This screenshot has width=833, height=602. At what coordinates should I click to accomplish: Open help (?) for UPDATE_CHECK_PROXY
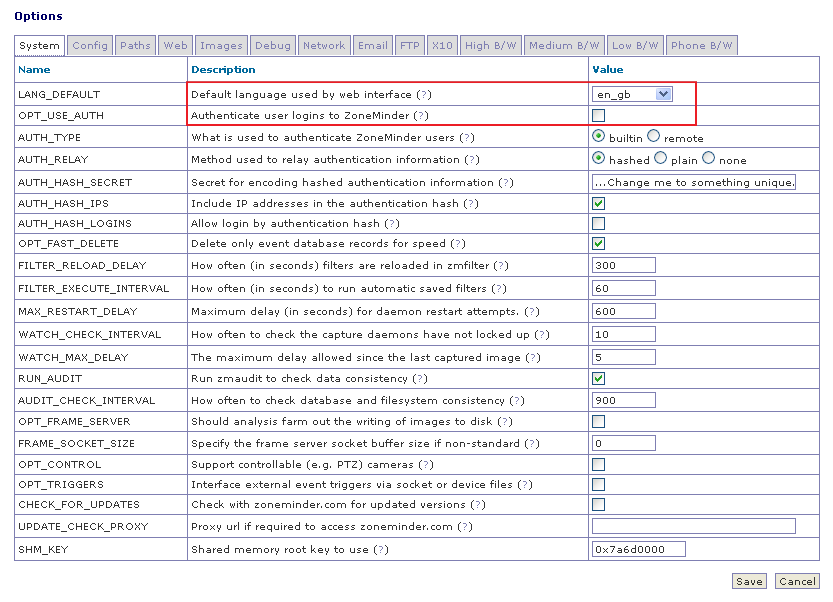pyautogui.click(x=465, y=527)
